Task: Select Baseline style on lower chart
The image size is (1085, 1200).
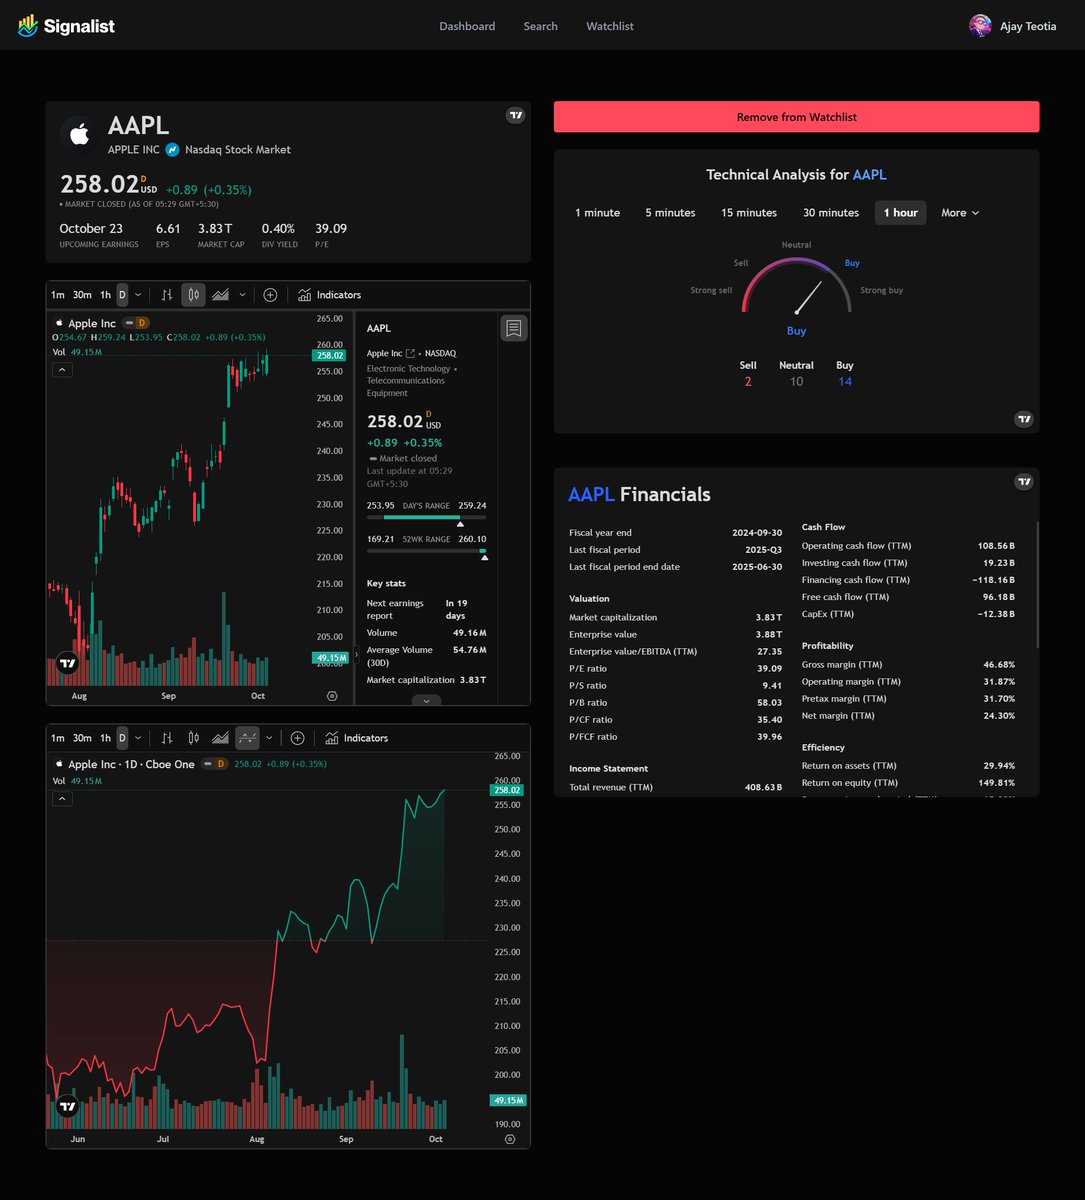Action: (x=247, y=738)
